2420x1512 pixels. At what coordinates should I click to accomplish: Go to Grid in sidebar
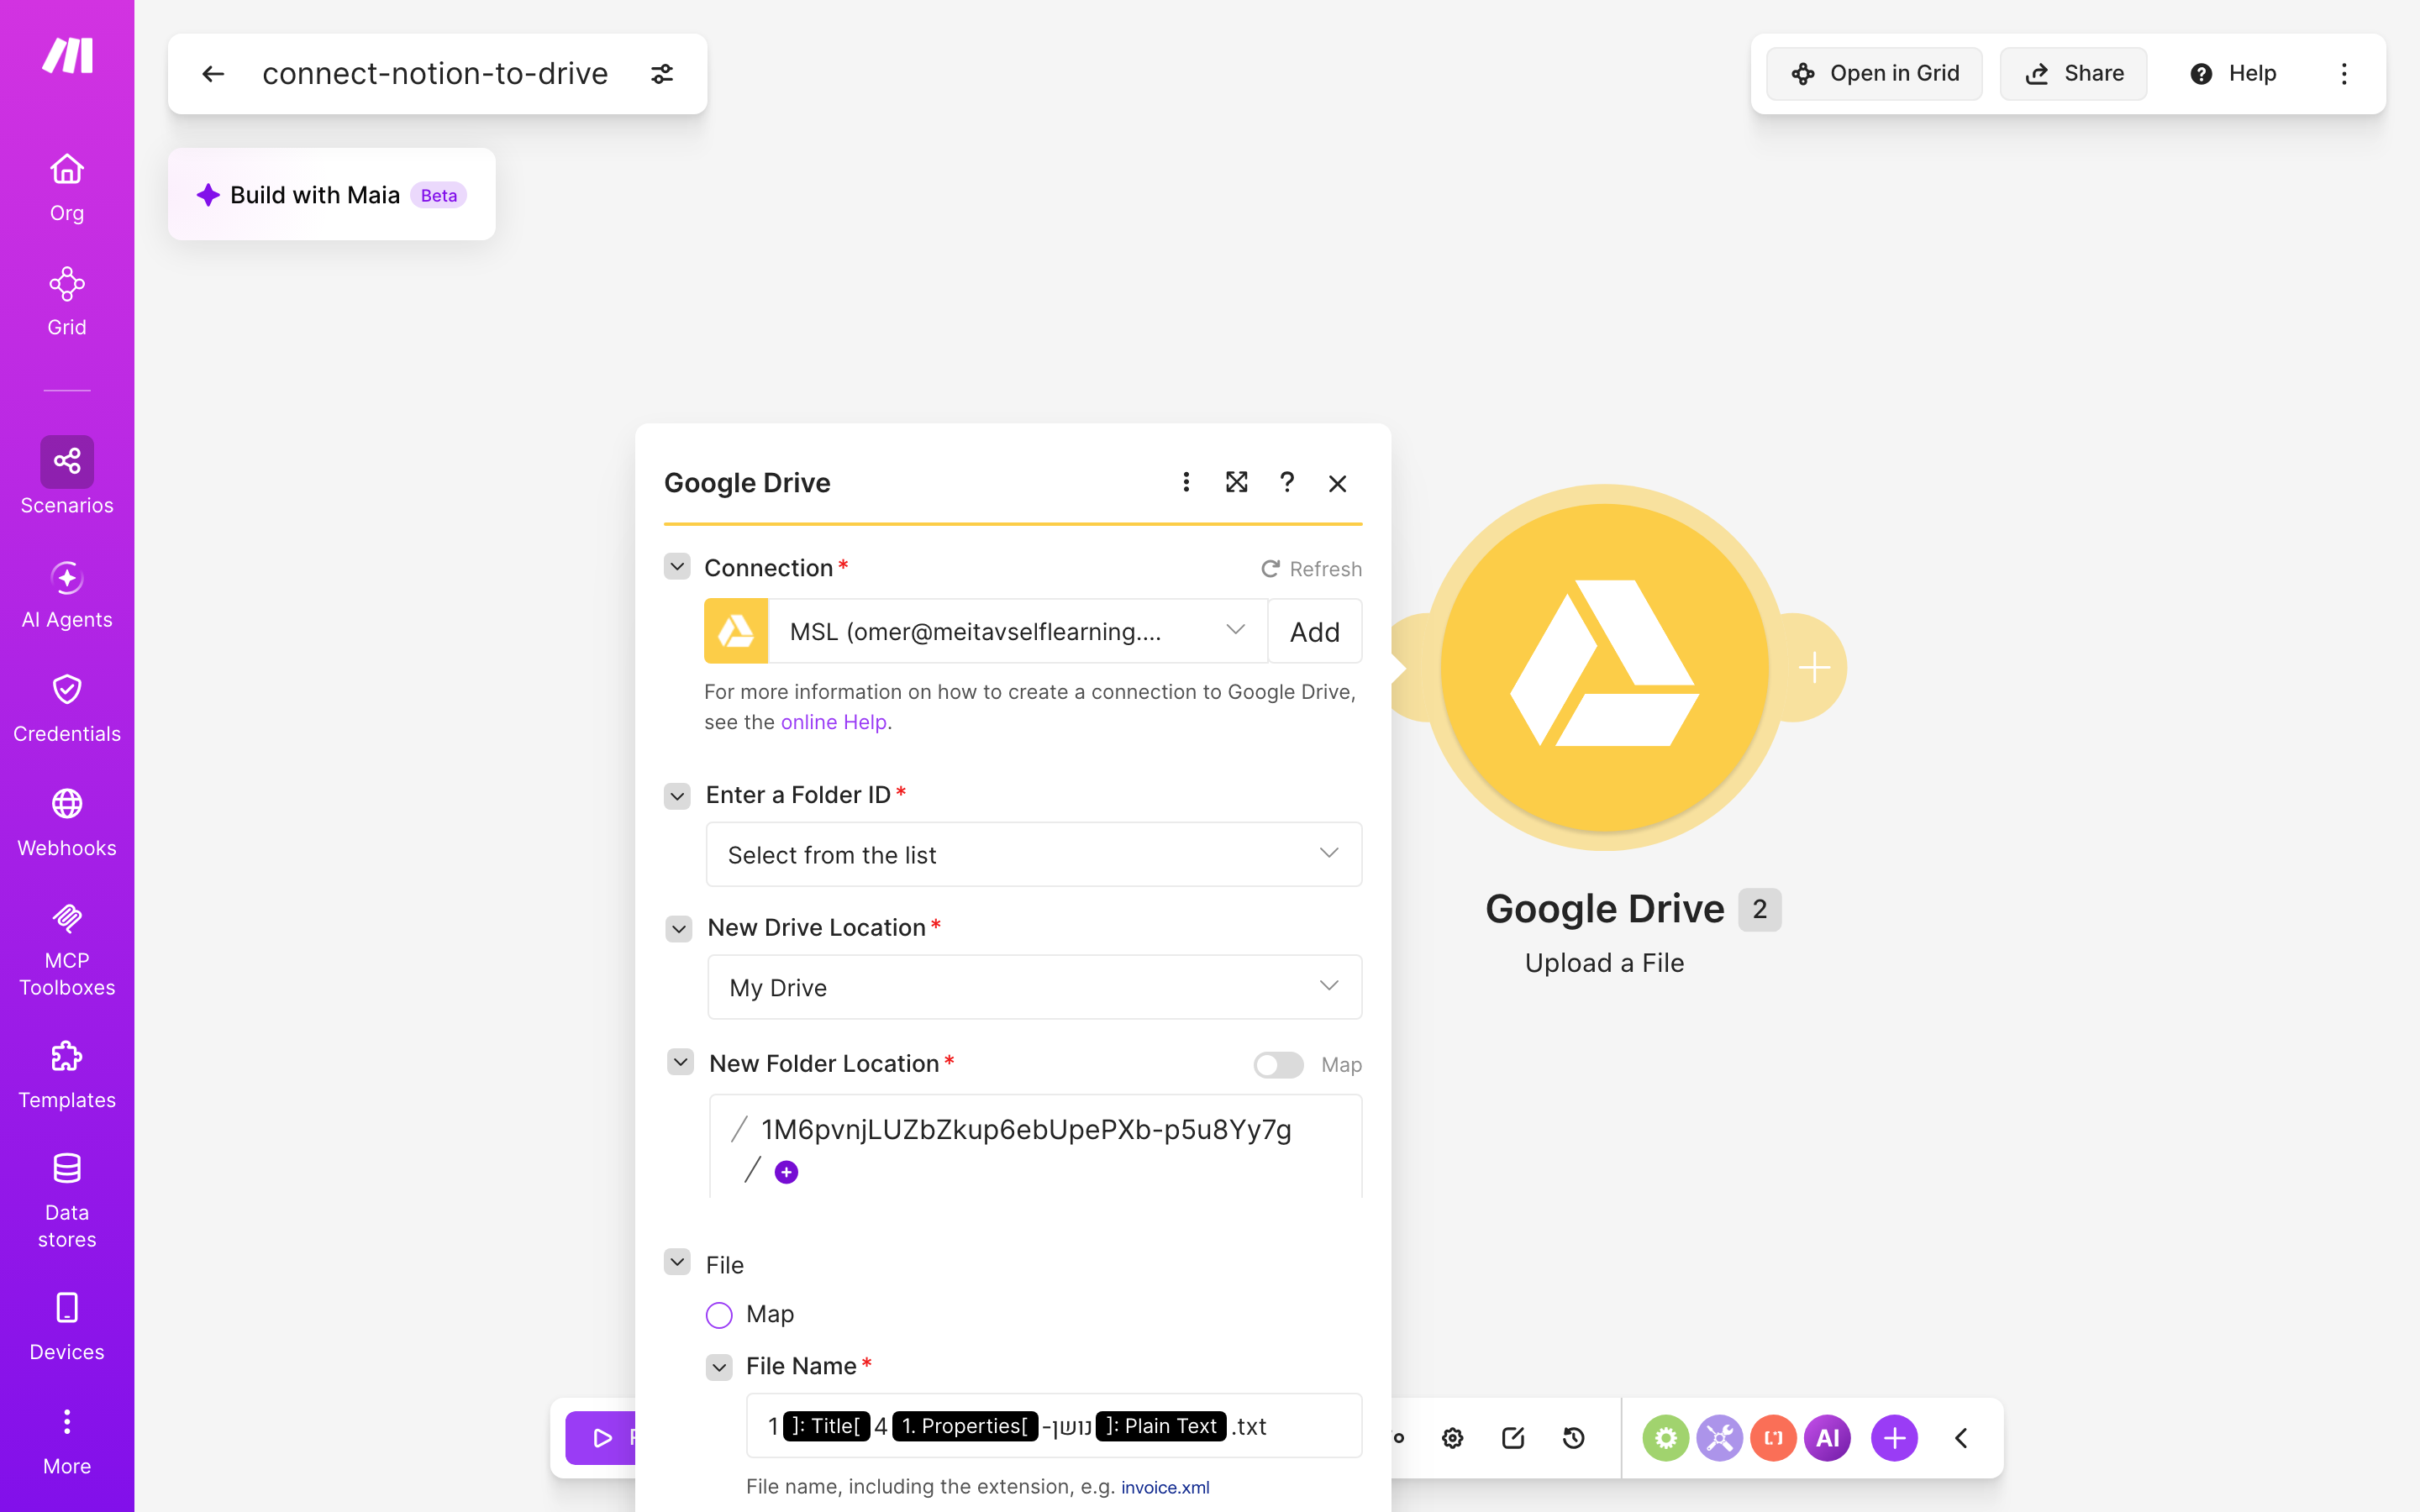pos(67,302)
